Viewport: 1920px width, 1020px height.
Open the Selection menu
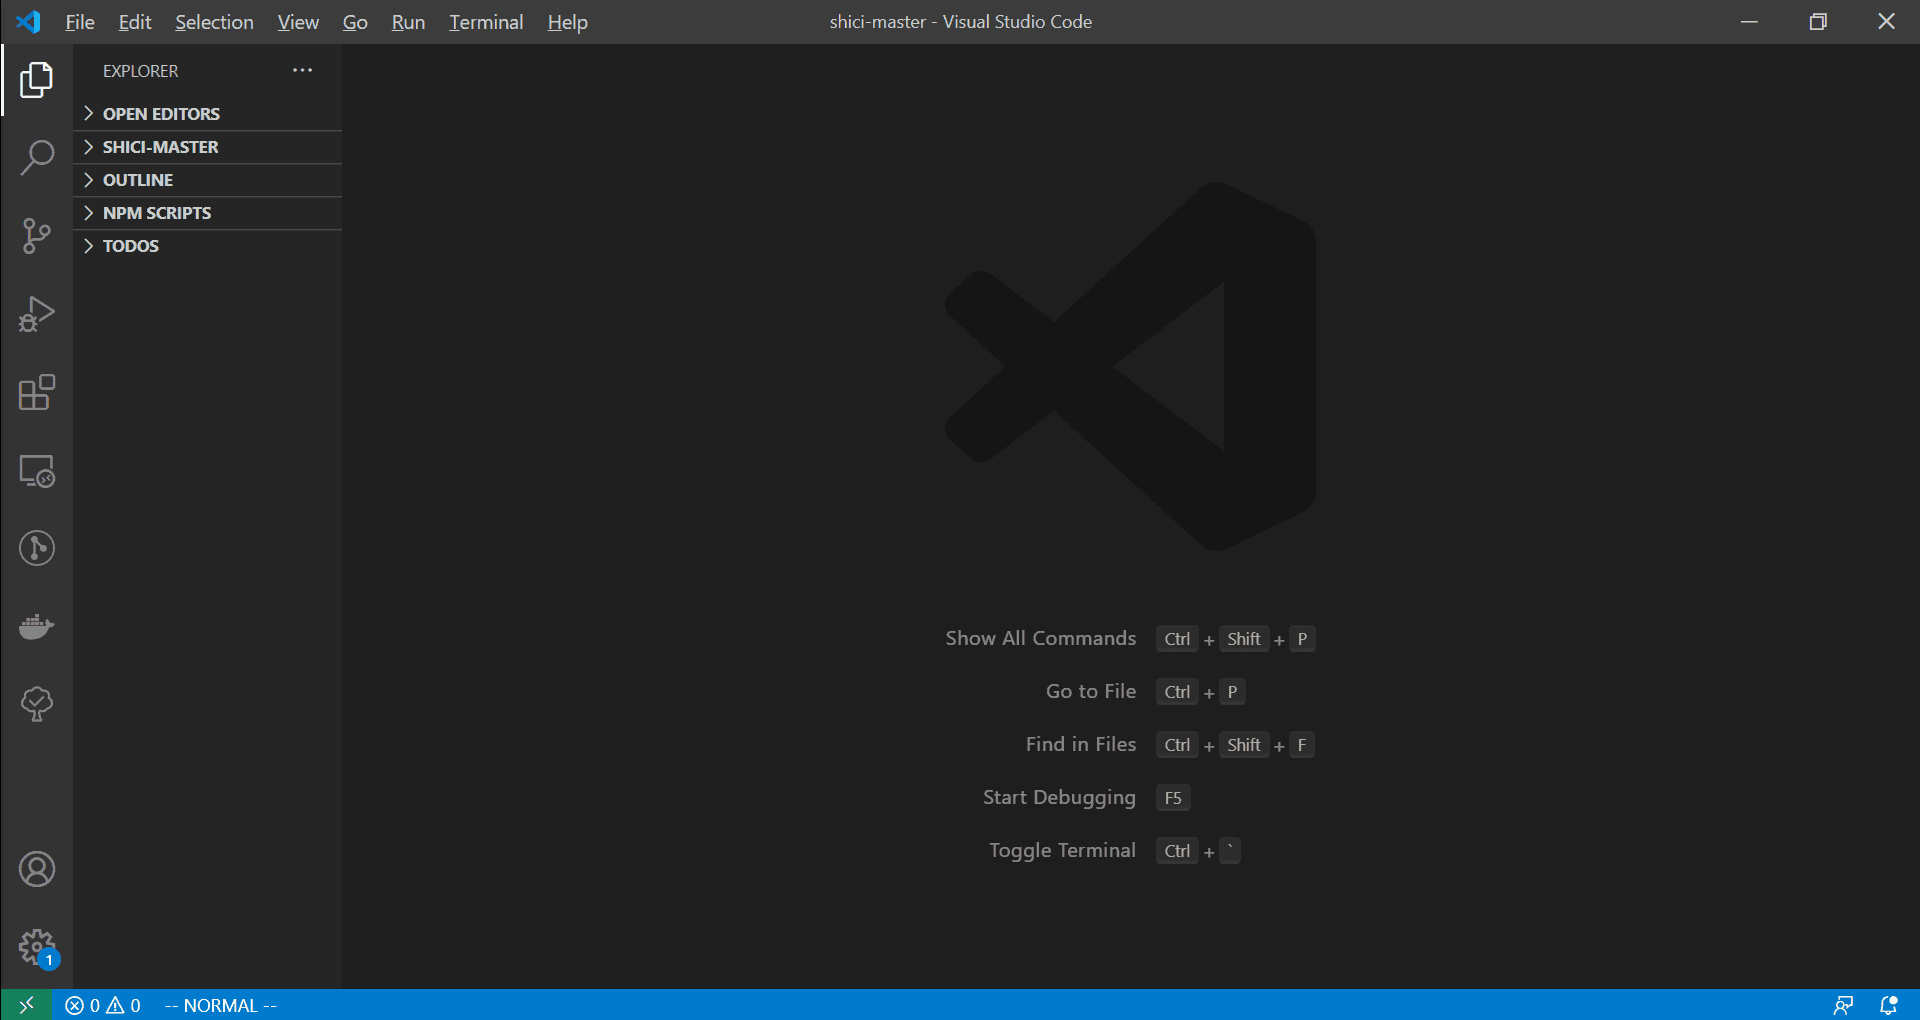[214, 22]
